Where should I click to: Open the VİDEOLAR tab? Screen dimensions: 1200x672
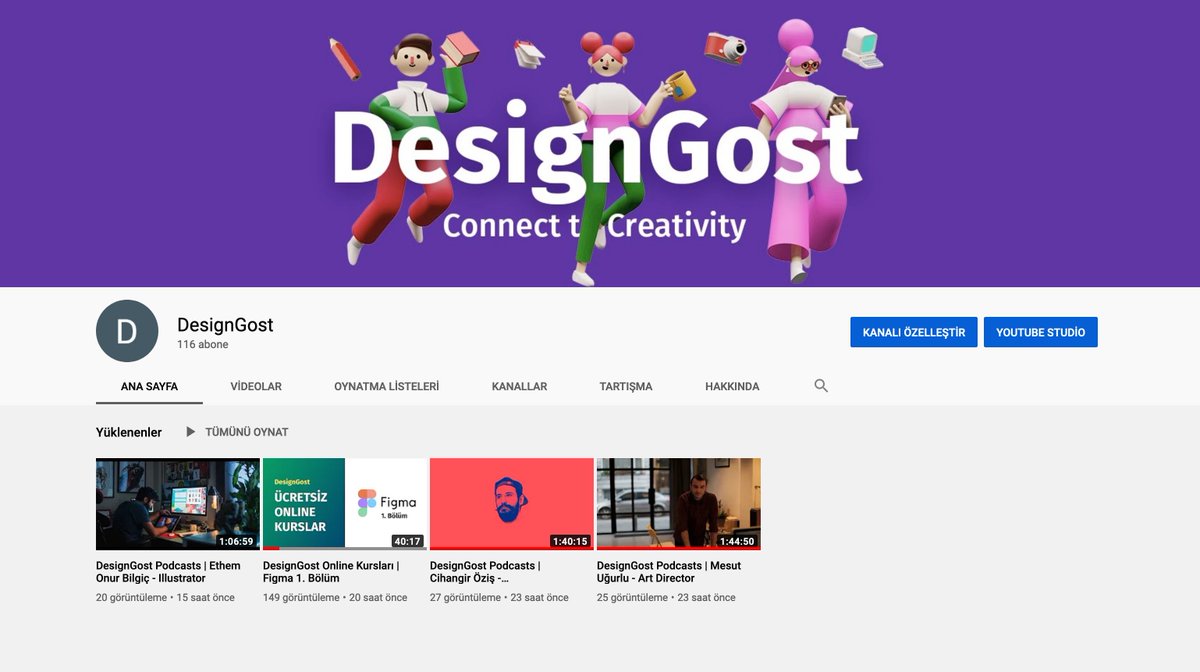(256, 386)
